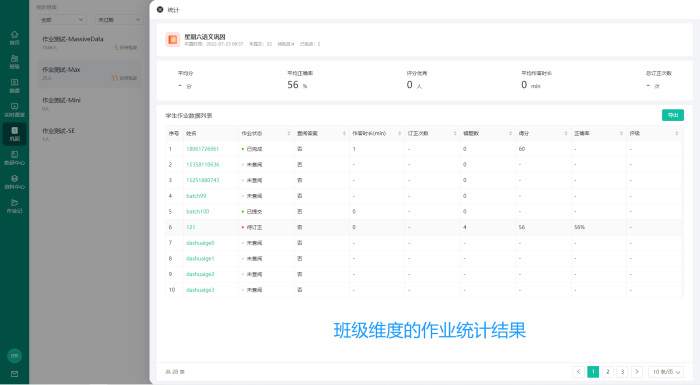The height and width of the screenshot is (385, 700).
Task: Click the 共 28 条 total count
Action: 175,372
